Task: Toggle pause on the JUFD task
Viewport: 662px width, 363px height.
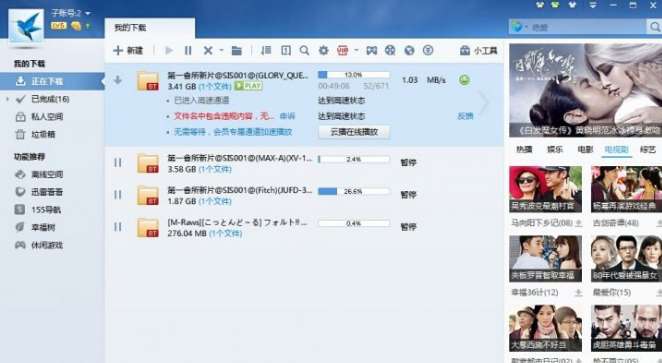Action: coord(118,195)
